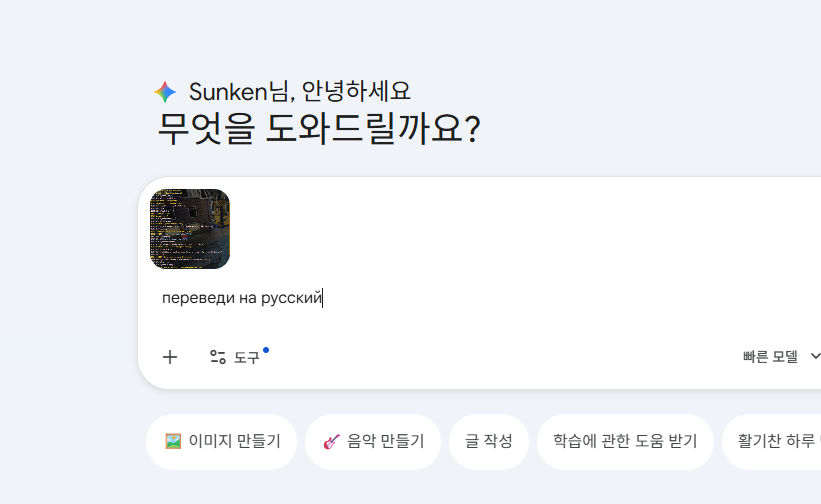This screenshot has width=821, height=504.
Task: Click the blue notification dot beside 도구
Action: click(x=266, y=350)
